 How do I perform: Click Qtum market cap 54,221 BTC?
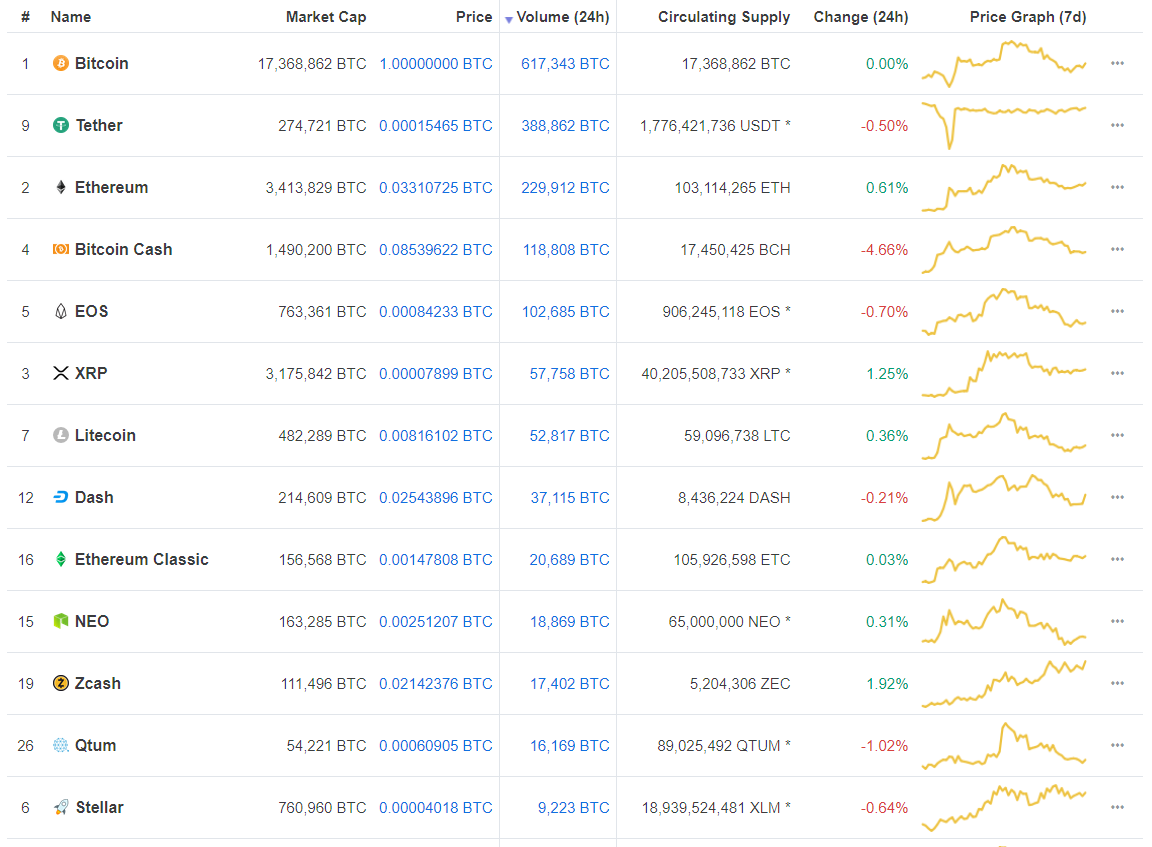[326, 746]
